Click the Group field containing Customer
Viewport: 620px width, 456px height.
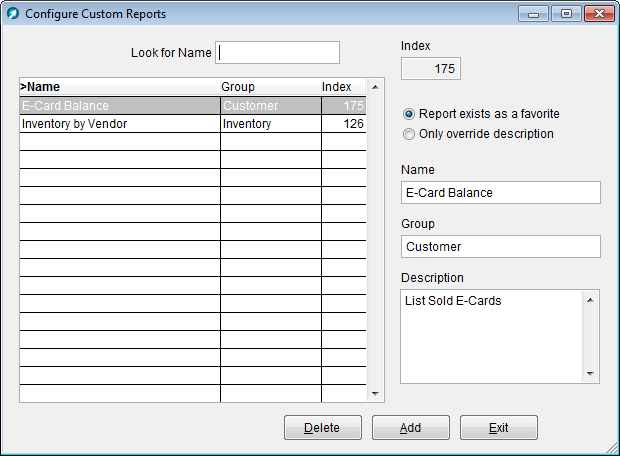coord(501,247)
